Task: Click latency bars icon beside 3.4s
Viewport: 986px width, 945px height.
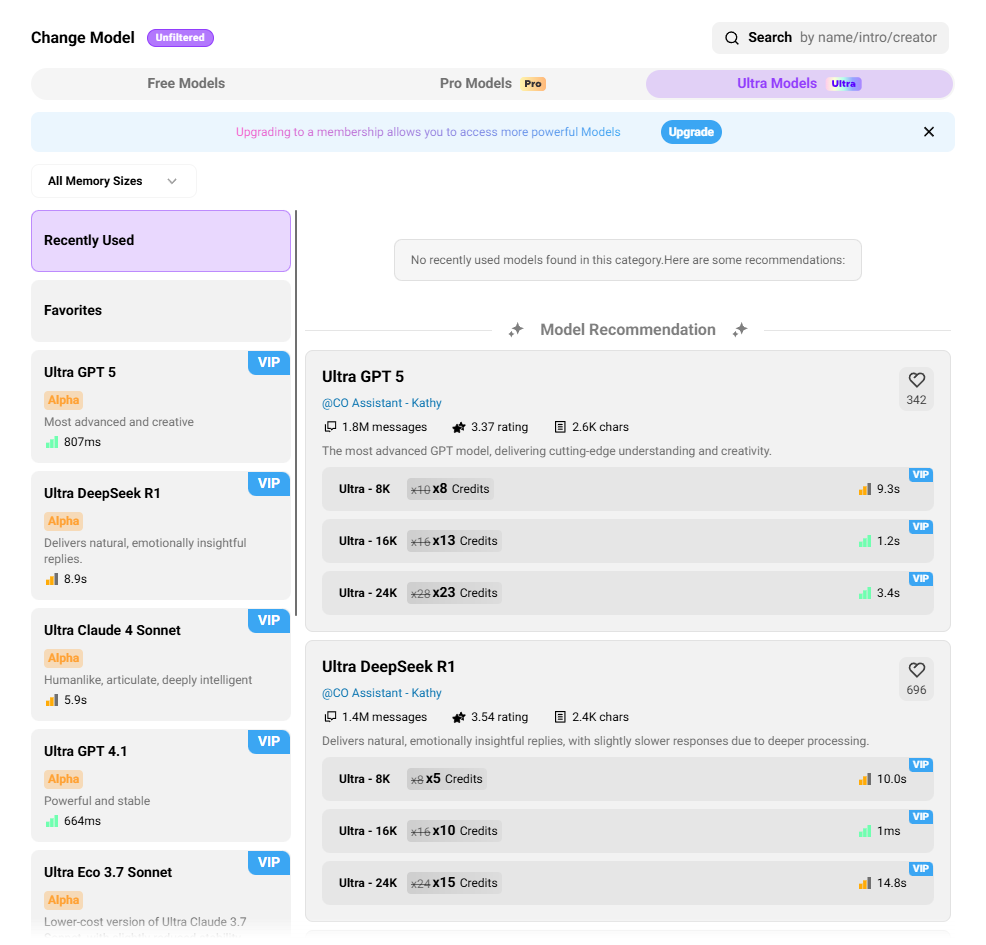Action: click(865, 593)
